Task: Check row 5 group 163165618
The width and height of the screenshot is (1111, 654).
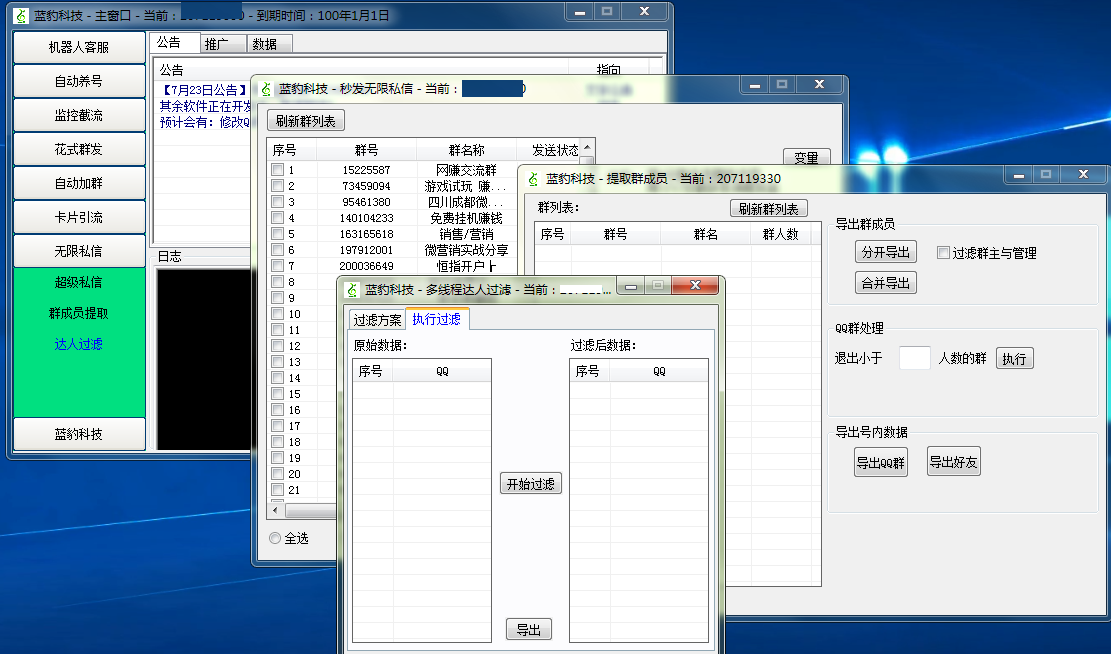Action: coord(278,234)
